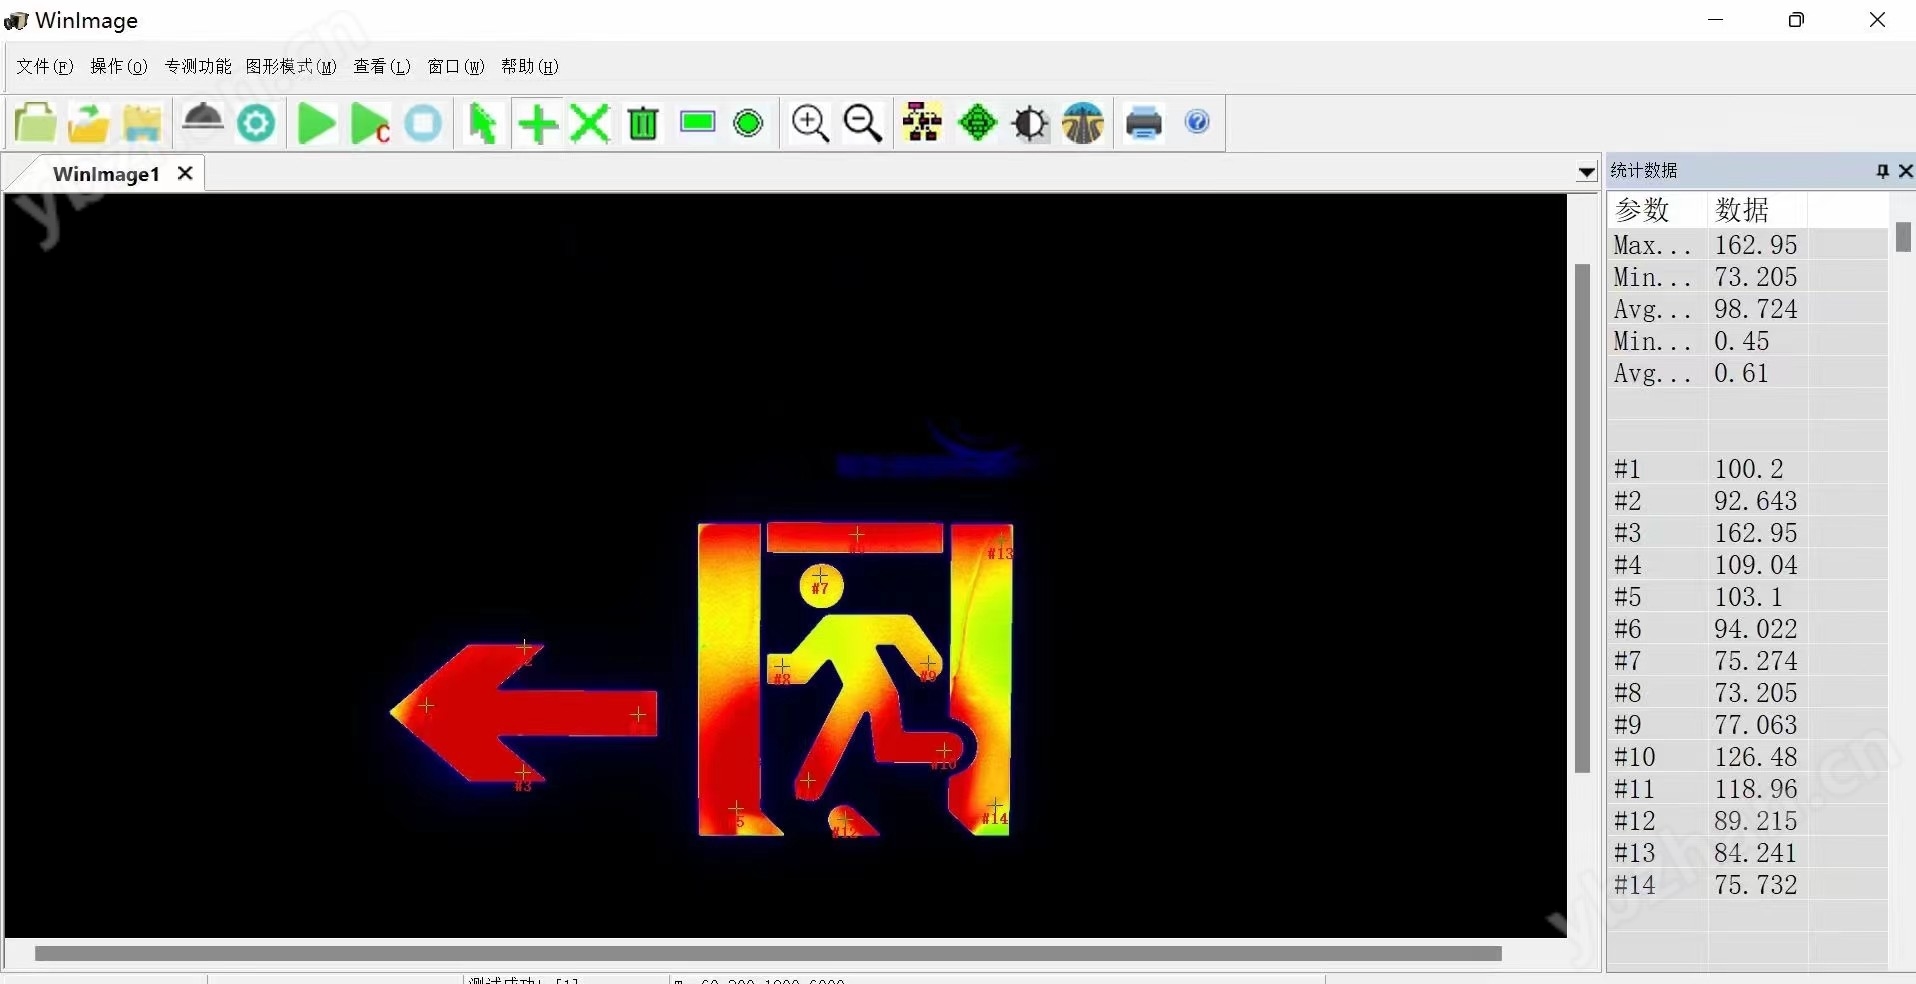Viewport: 1916px width, 984px height.
Task: Click the dome-shaped device icon
Action: 203,119
